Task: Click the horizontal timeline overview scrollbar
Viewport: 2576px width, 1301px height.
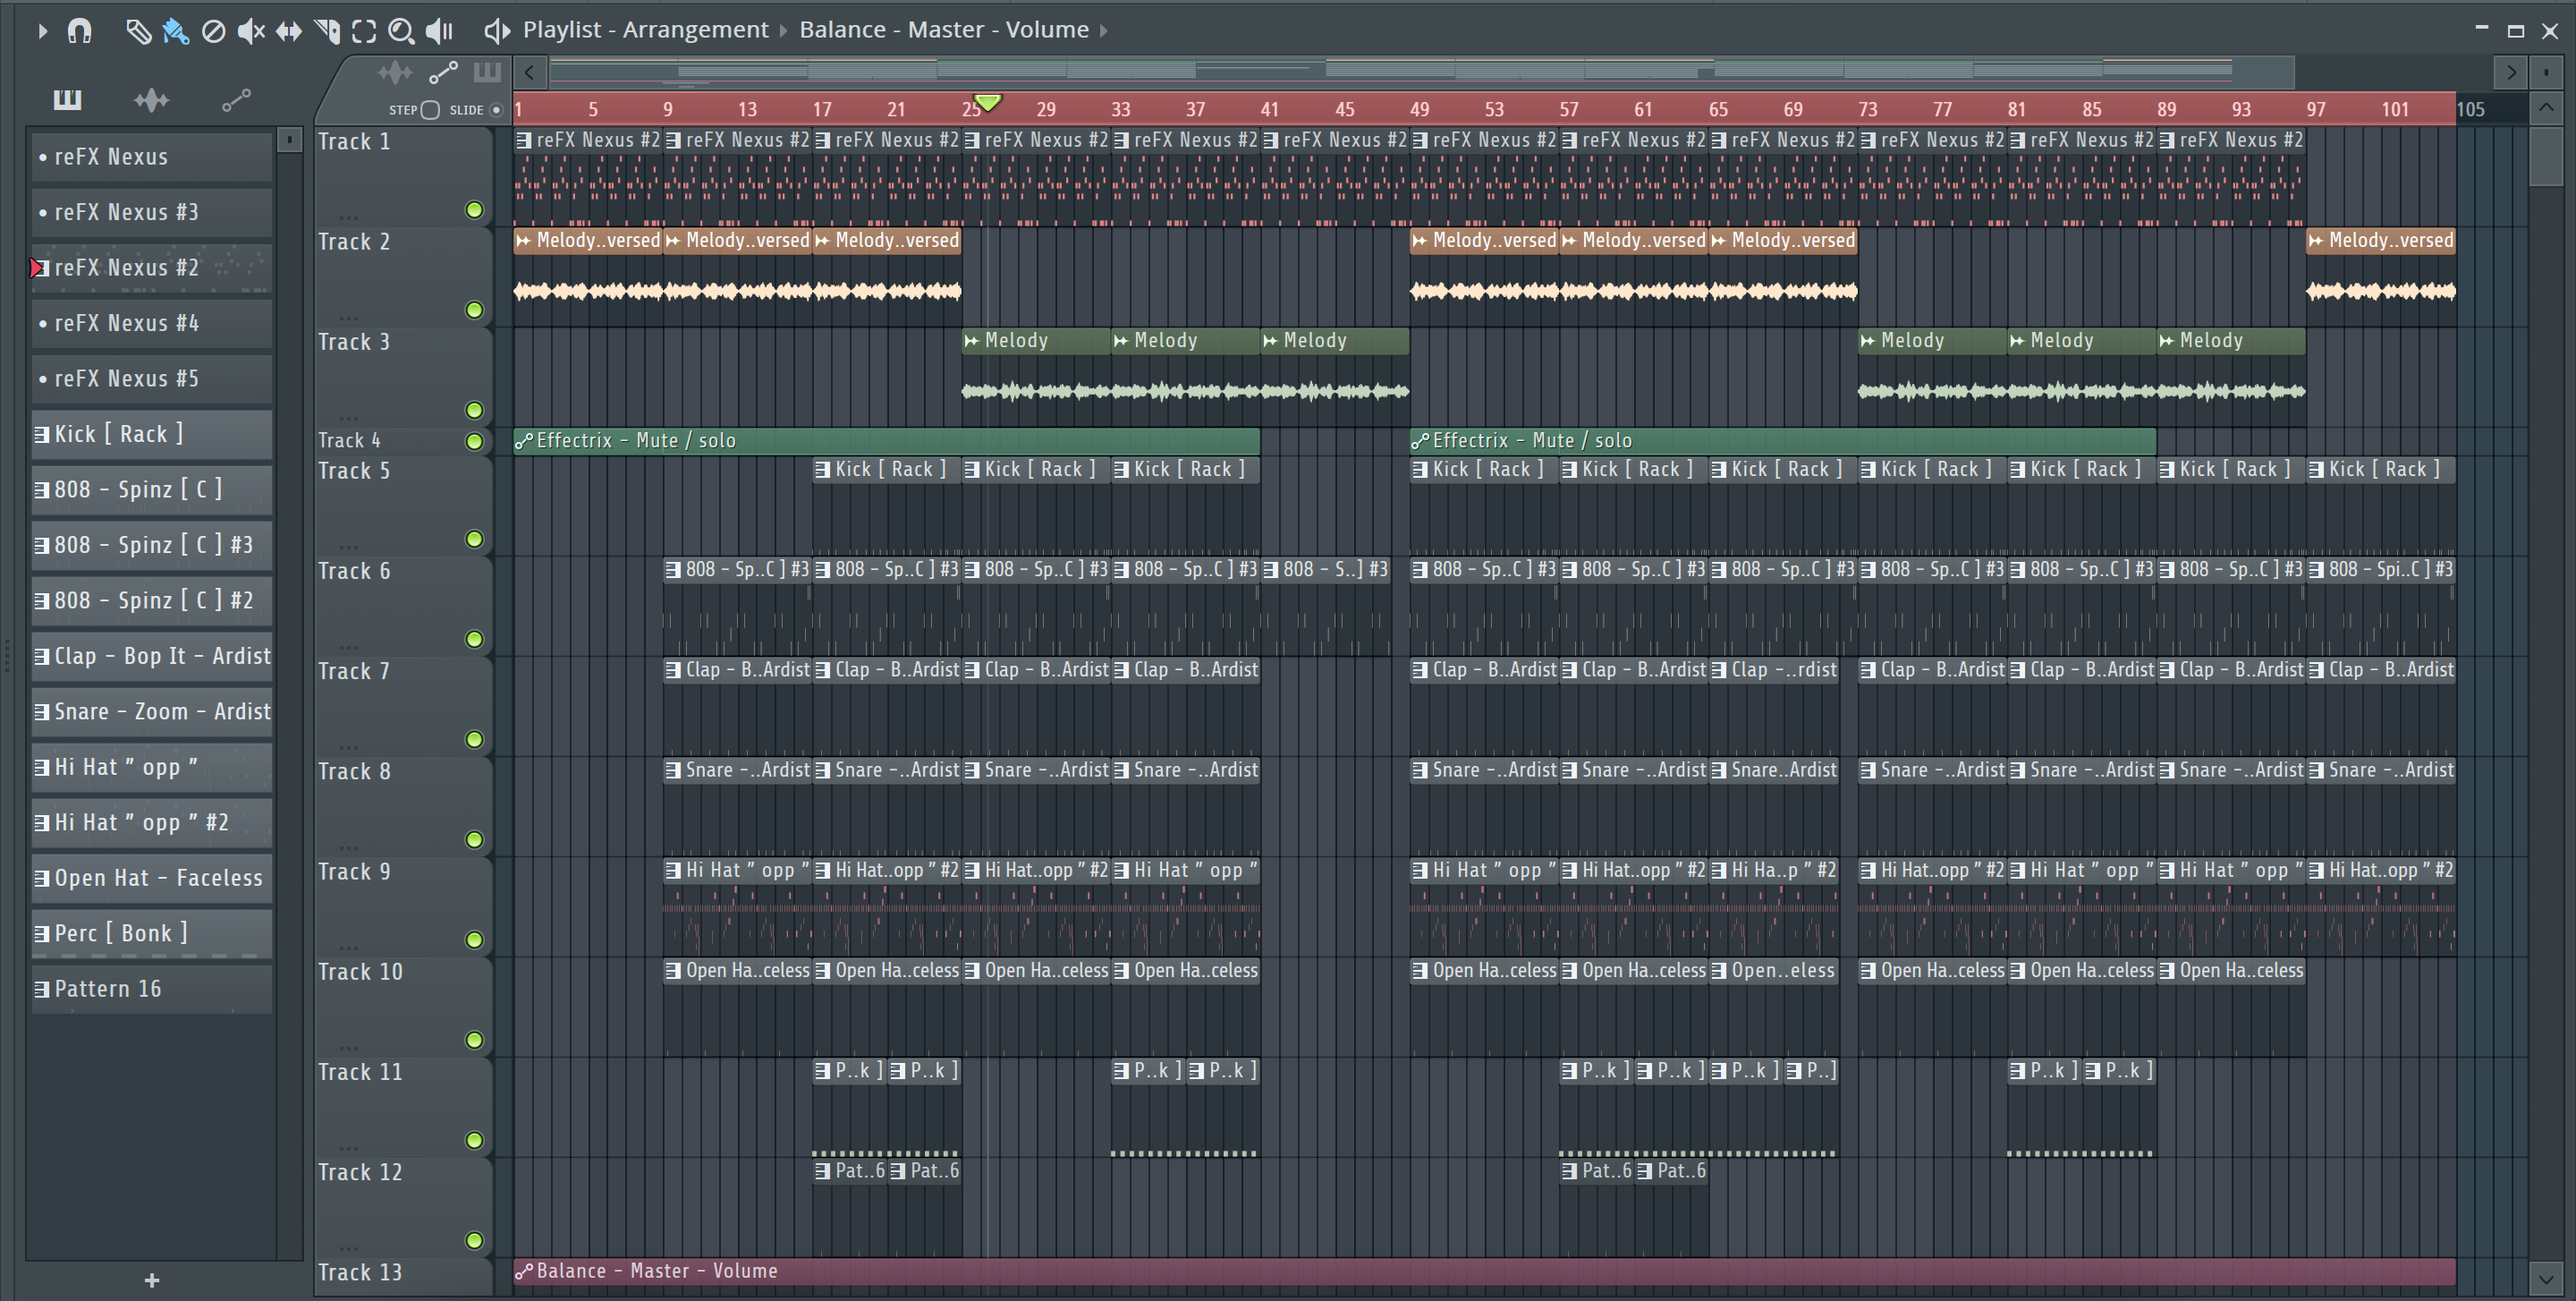Action: point(1421,72)
